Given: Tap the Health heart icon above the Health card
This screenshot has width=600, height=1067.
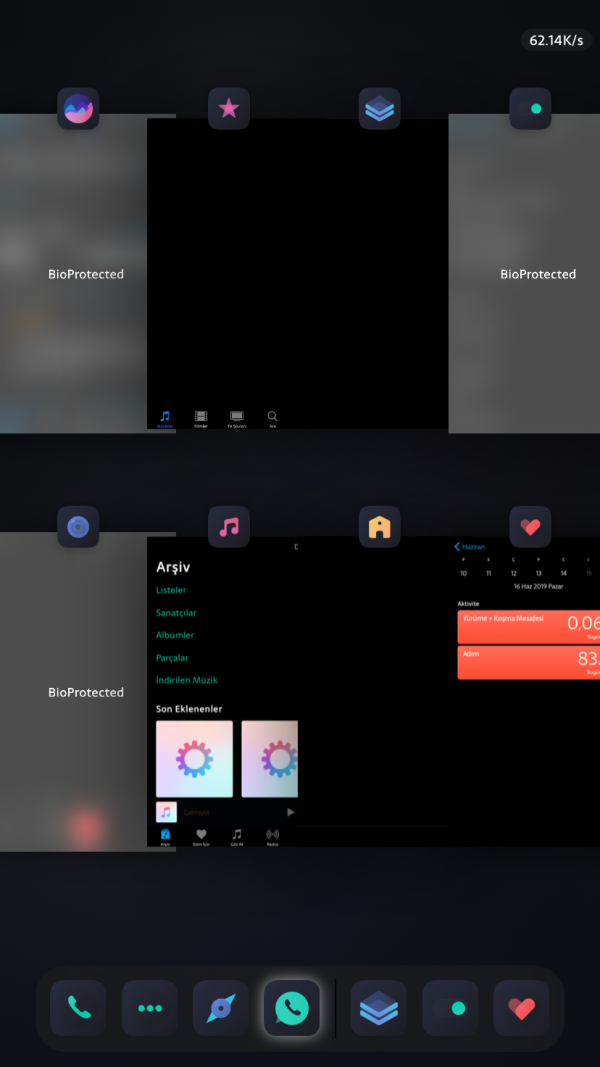Looking at the screenshot, I should point(530,527).
